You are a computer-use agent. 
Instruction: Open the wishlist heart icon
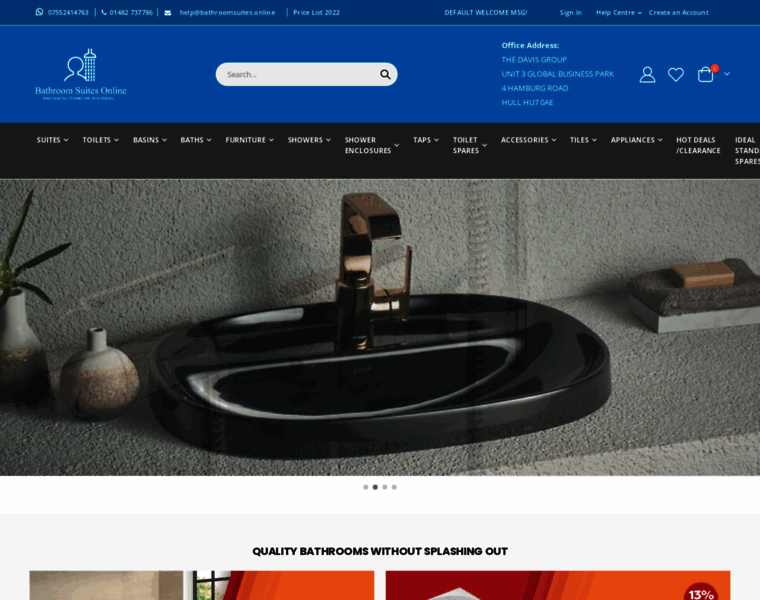point(676,75)
